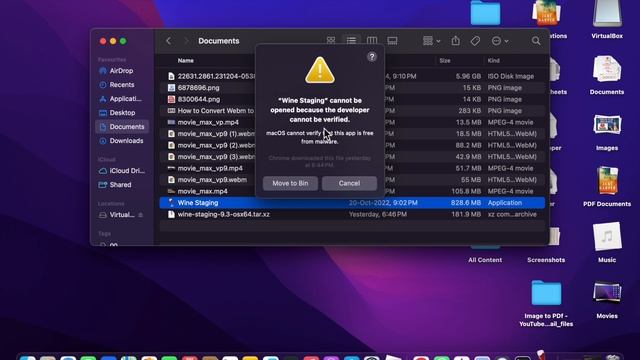The width and height of the screenshot is (640, 360).
Task: Select the How to Convert Webm file
Action: click(216, 111)
